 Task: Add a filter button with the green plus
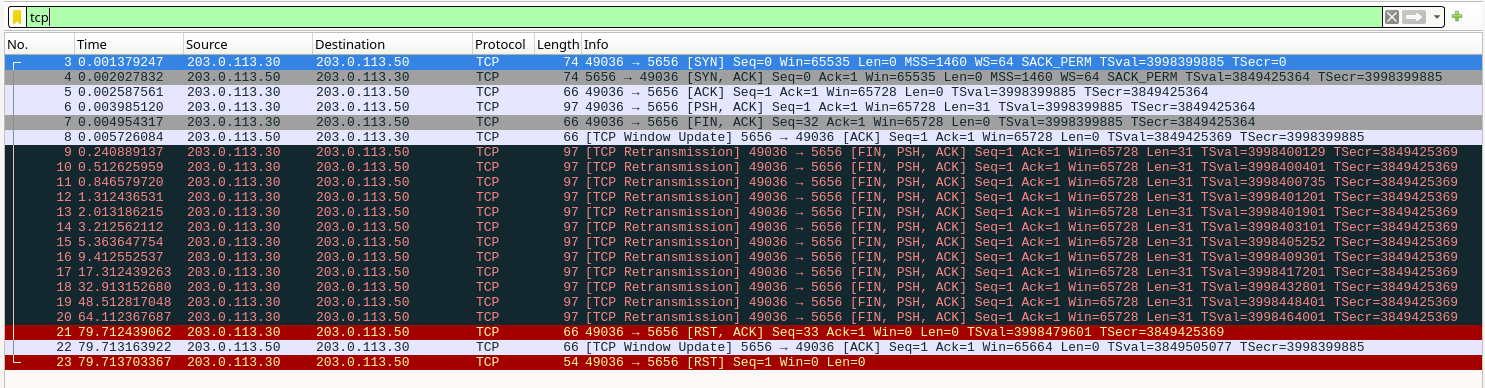click(1457, 17)
